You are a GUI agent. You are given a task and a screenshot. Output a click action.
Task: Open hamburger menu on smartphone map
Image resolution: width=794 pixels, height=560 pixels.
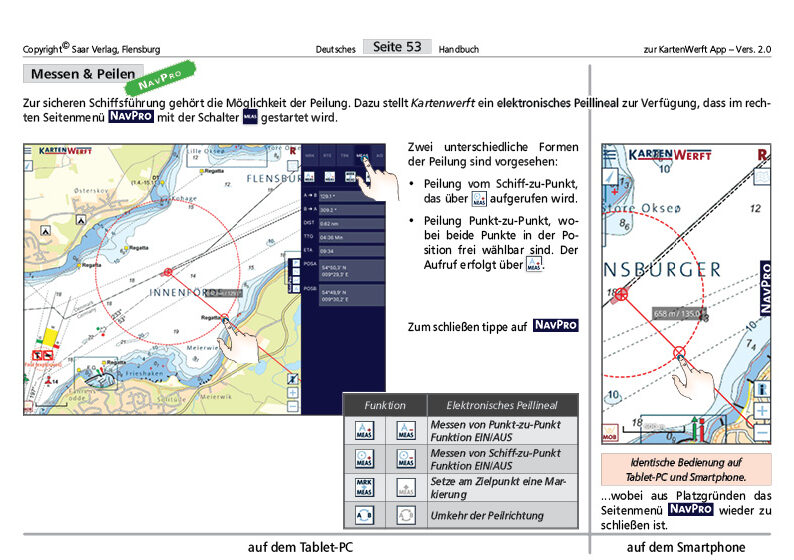tap(609, 154)
